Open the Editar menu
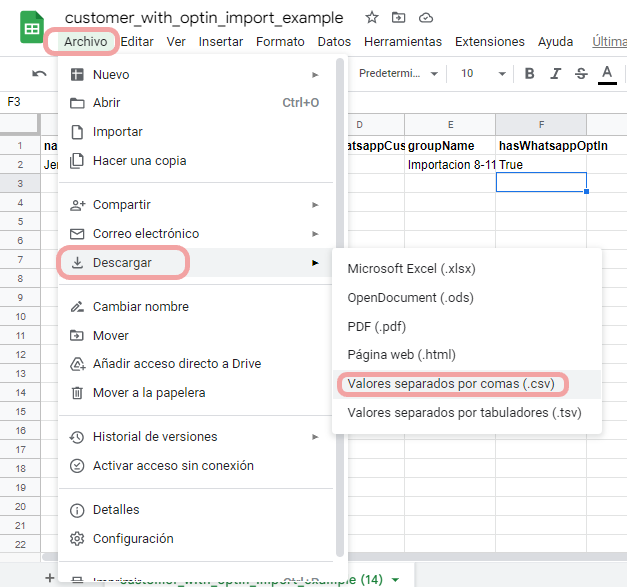Viewport: 627px width, 587px height. [137, 42]
